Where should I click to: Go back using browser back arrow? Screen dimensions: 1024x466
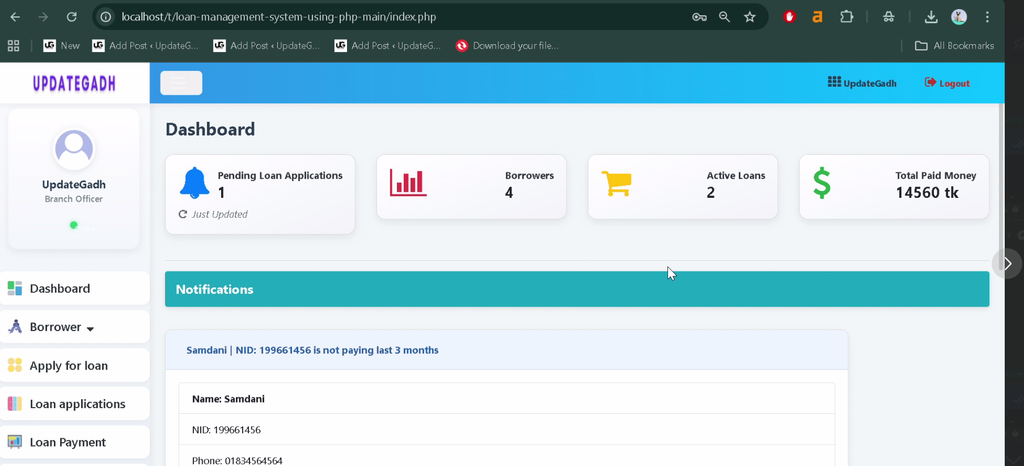click(x=15, y=18)
